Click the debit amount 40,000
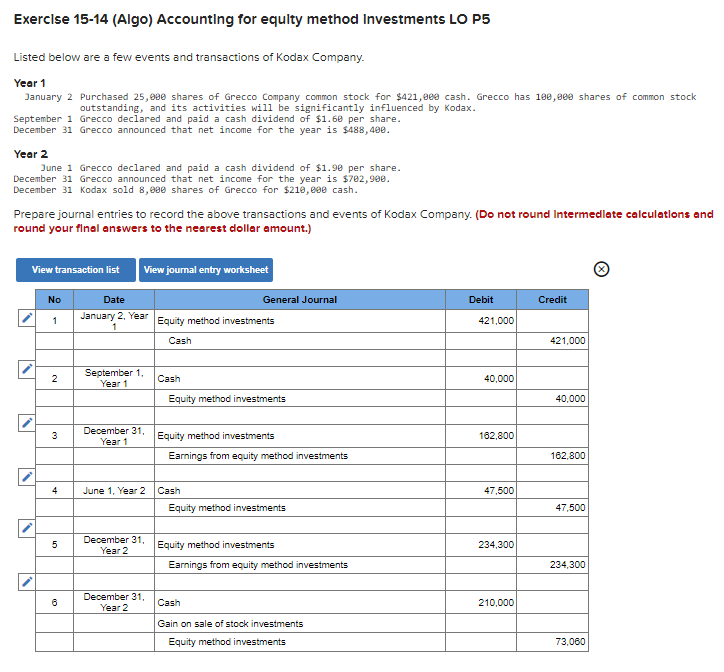This screenshot has height=672, width=724. (x=481, y=378)
